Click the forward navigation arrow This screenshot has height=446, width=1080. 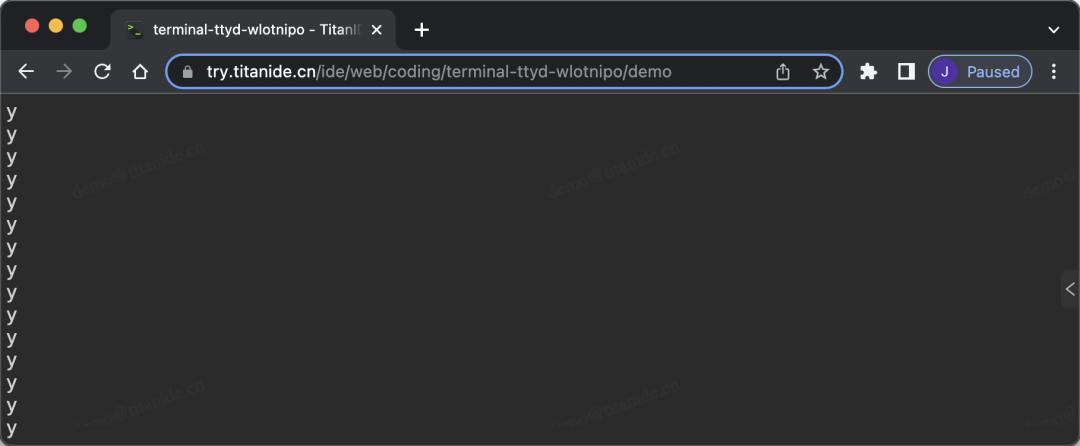coord(64,72)
